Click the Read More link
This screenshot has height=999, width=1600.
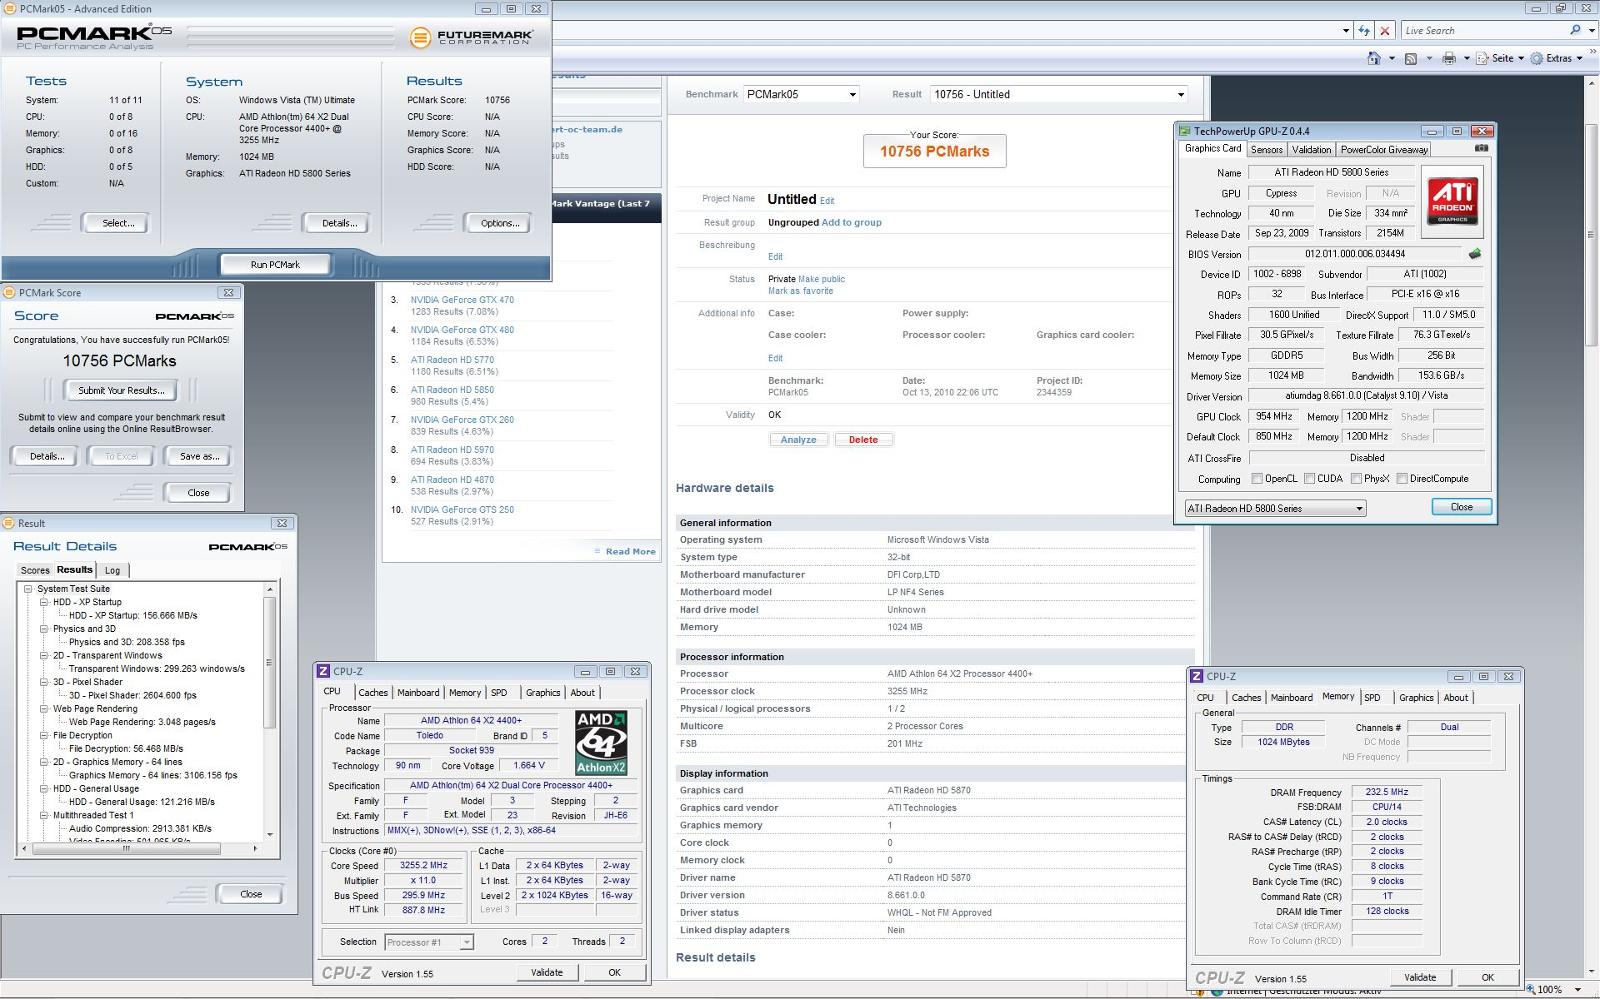[x=630, y=551]
